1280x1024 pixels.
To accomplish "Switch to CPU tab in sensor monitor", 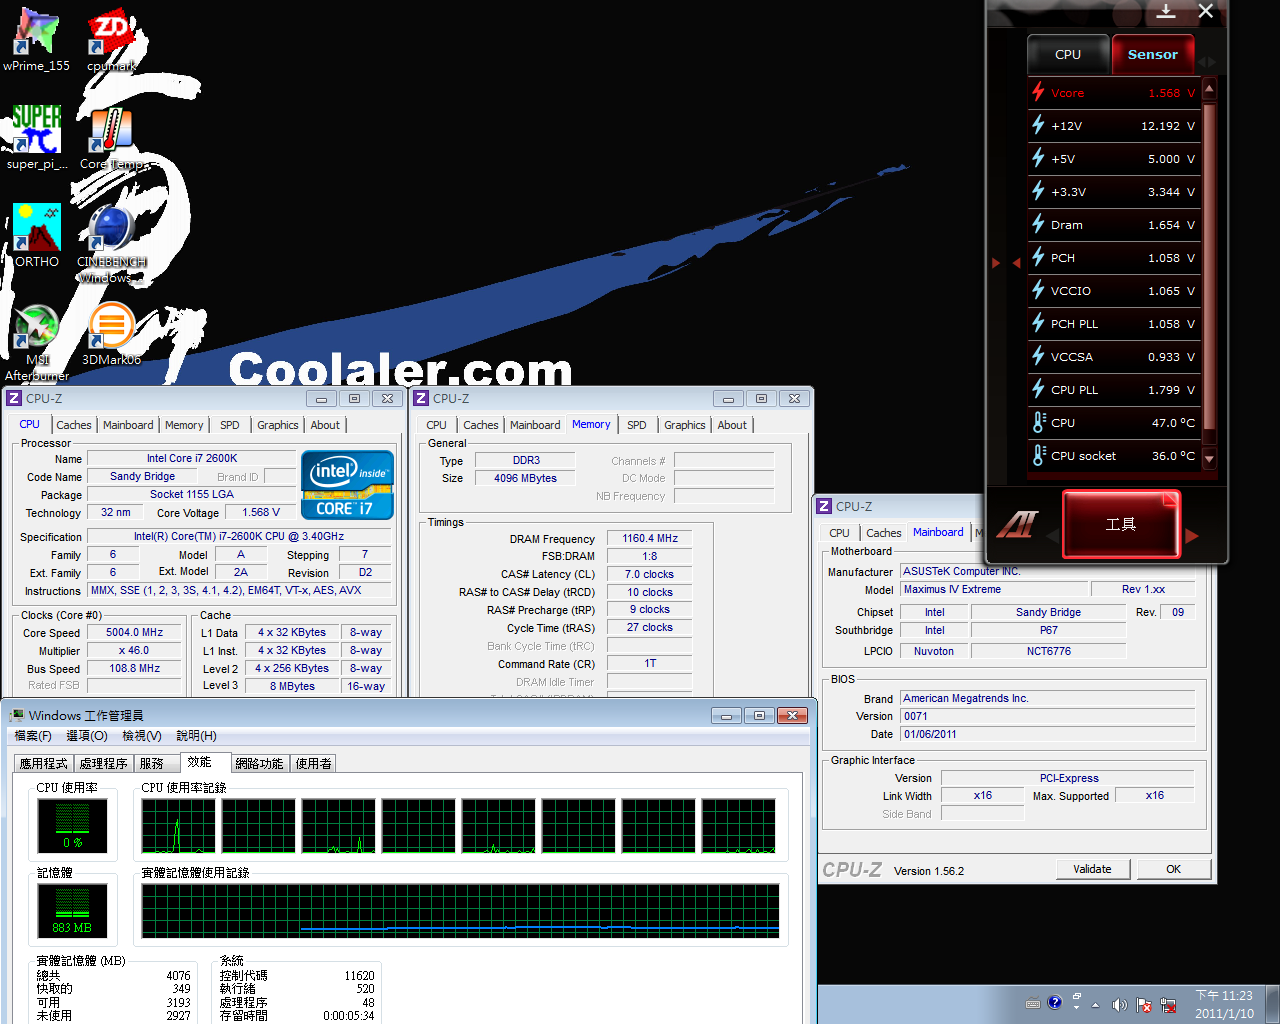I will tap(1068, 54).
